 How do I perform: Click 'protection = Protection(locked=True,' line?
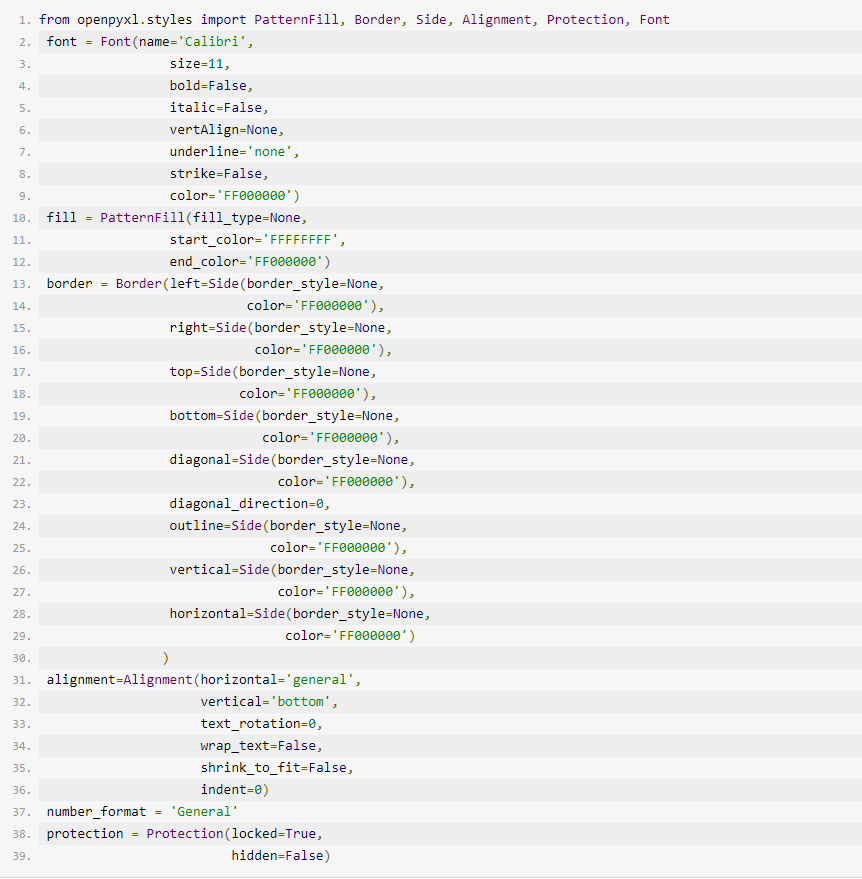(185, 834)
